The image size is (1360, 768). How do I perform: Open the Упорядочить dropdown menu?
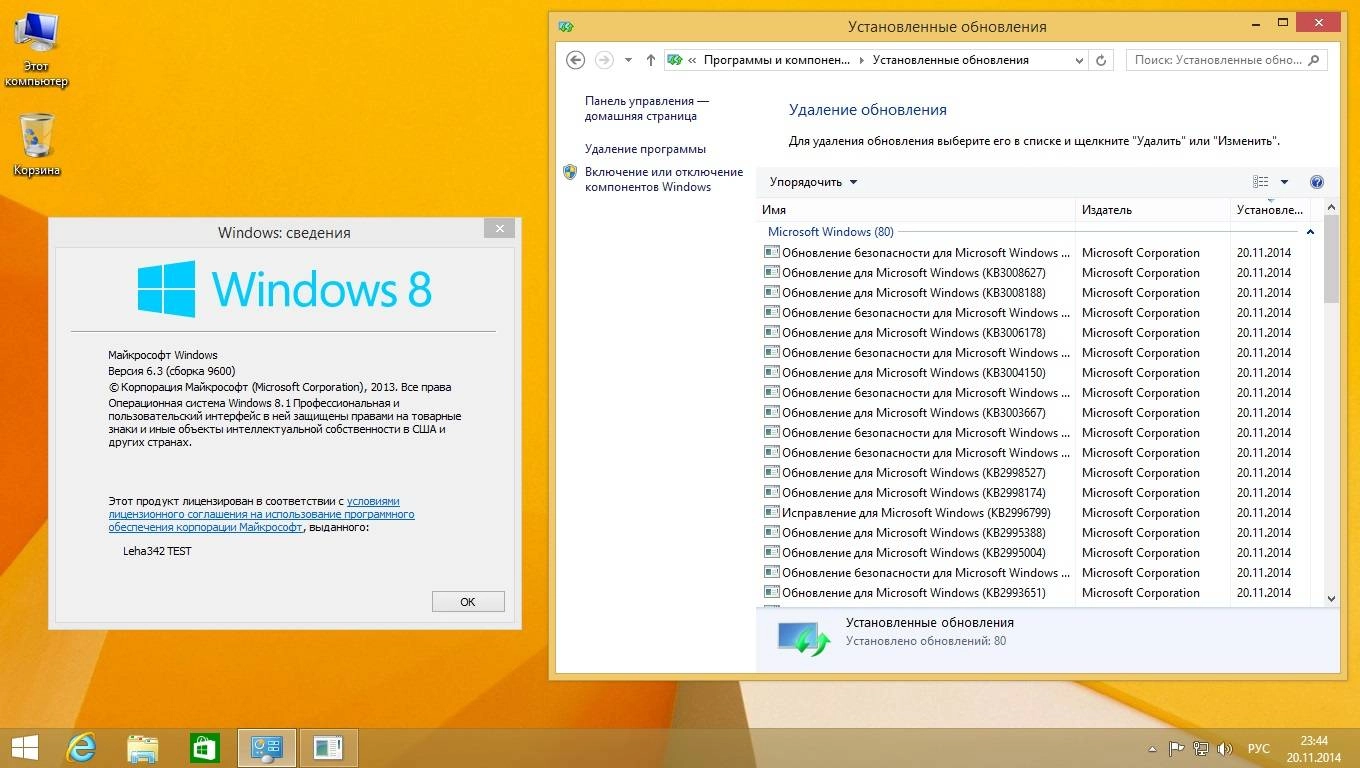(x=813, y=182)
